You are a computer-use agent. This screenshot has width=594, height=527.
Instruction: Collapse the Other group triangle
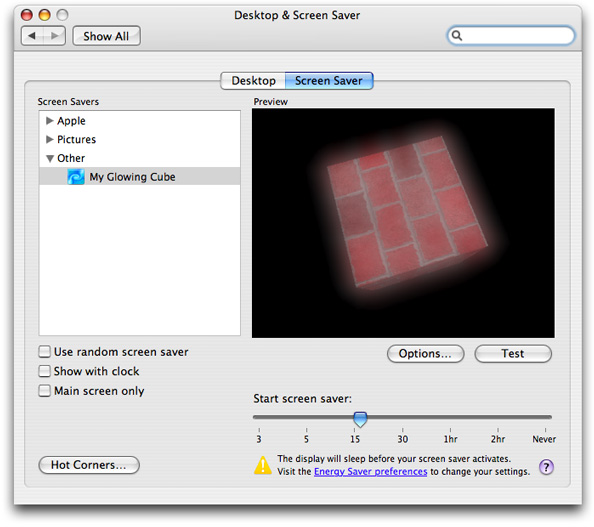pos(50,158)
